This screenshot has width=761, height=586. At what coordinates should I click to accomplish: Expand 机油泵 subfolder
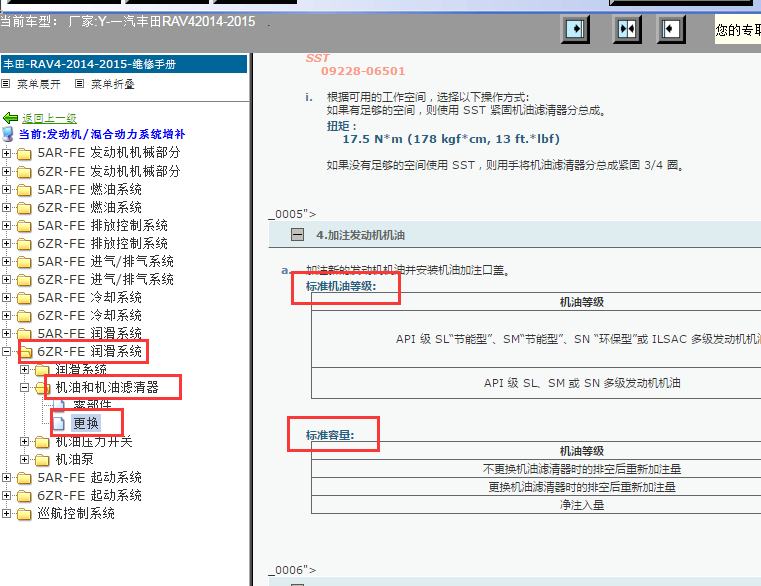click(x=24, y=459)
